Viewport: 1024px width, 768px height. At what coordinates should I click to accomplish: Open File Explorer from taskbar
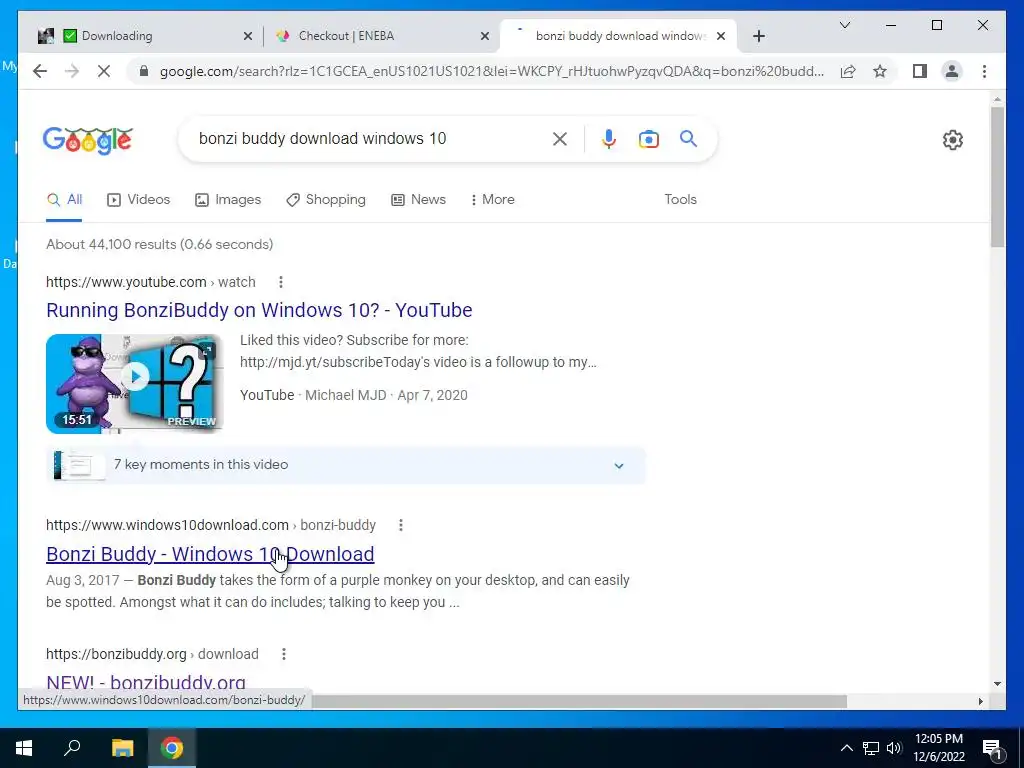(x=122, y=748)
